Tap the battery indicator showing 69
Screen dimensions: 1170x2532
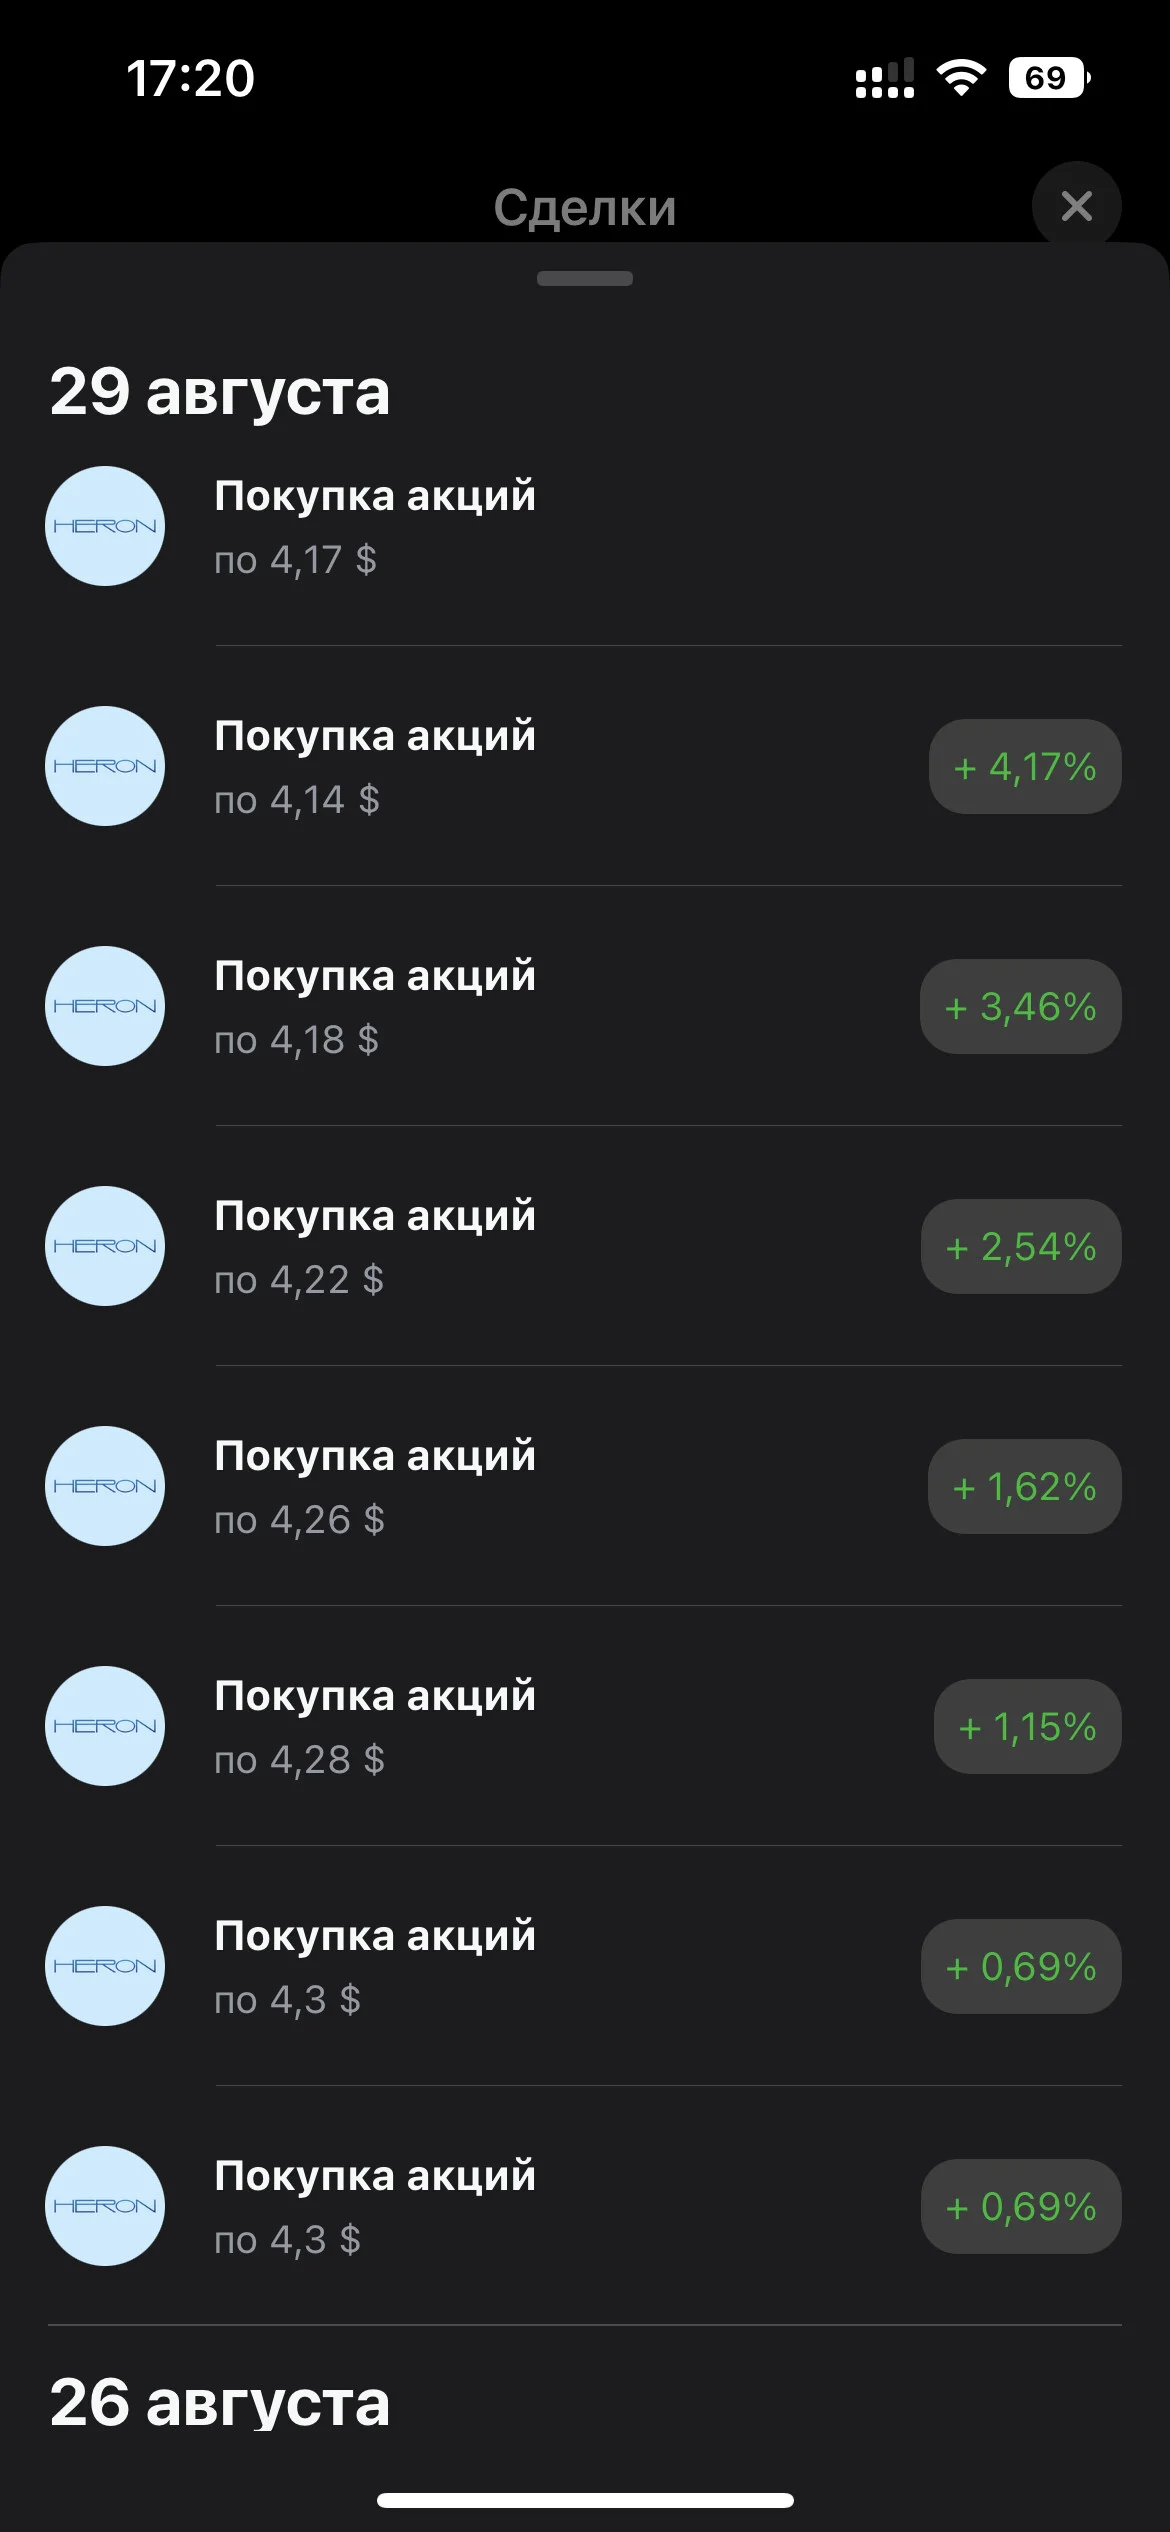pyautogui.click(x=1049, y=78)
